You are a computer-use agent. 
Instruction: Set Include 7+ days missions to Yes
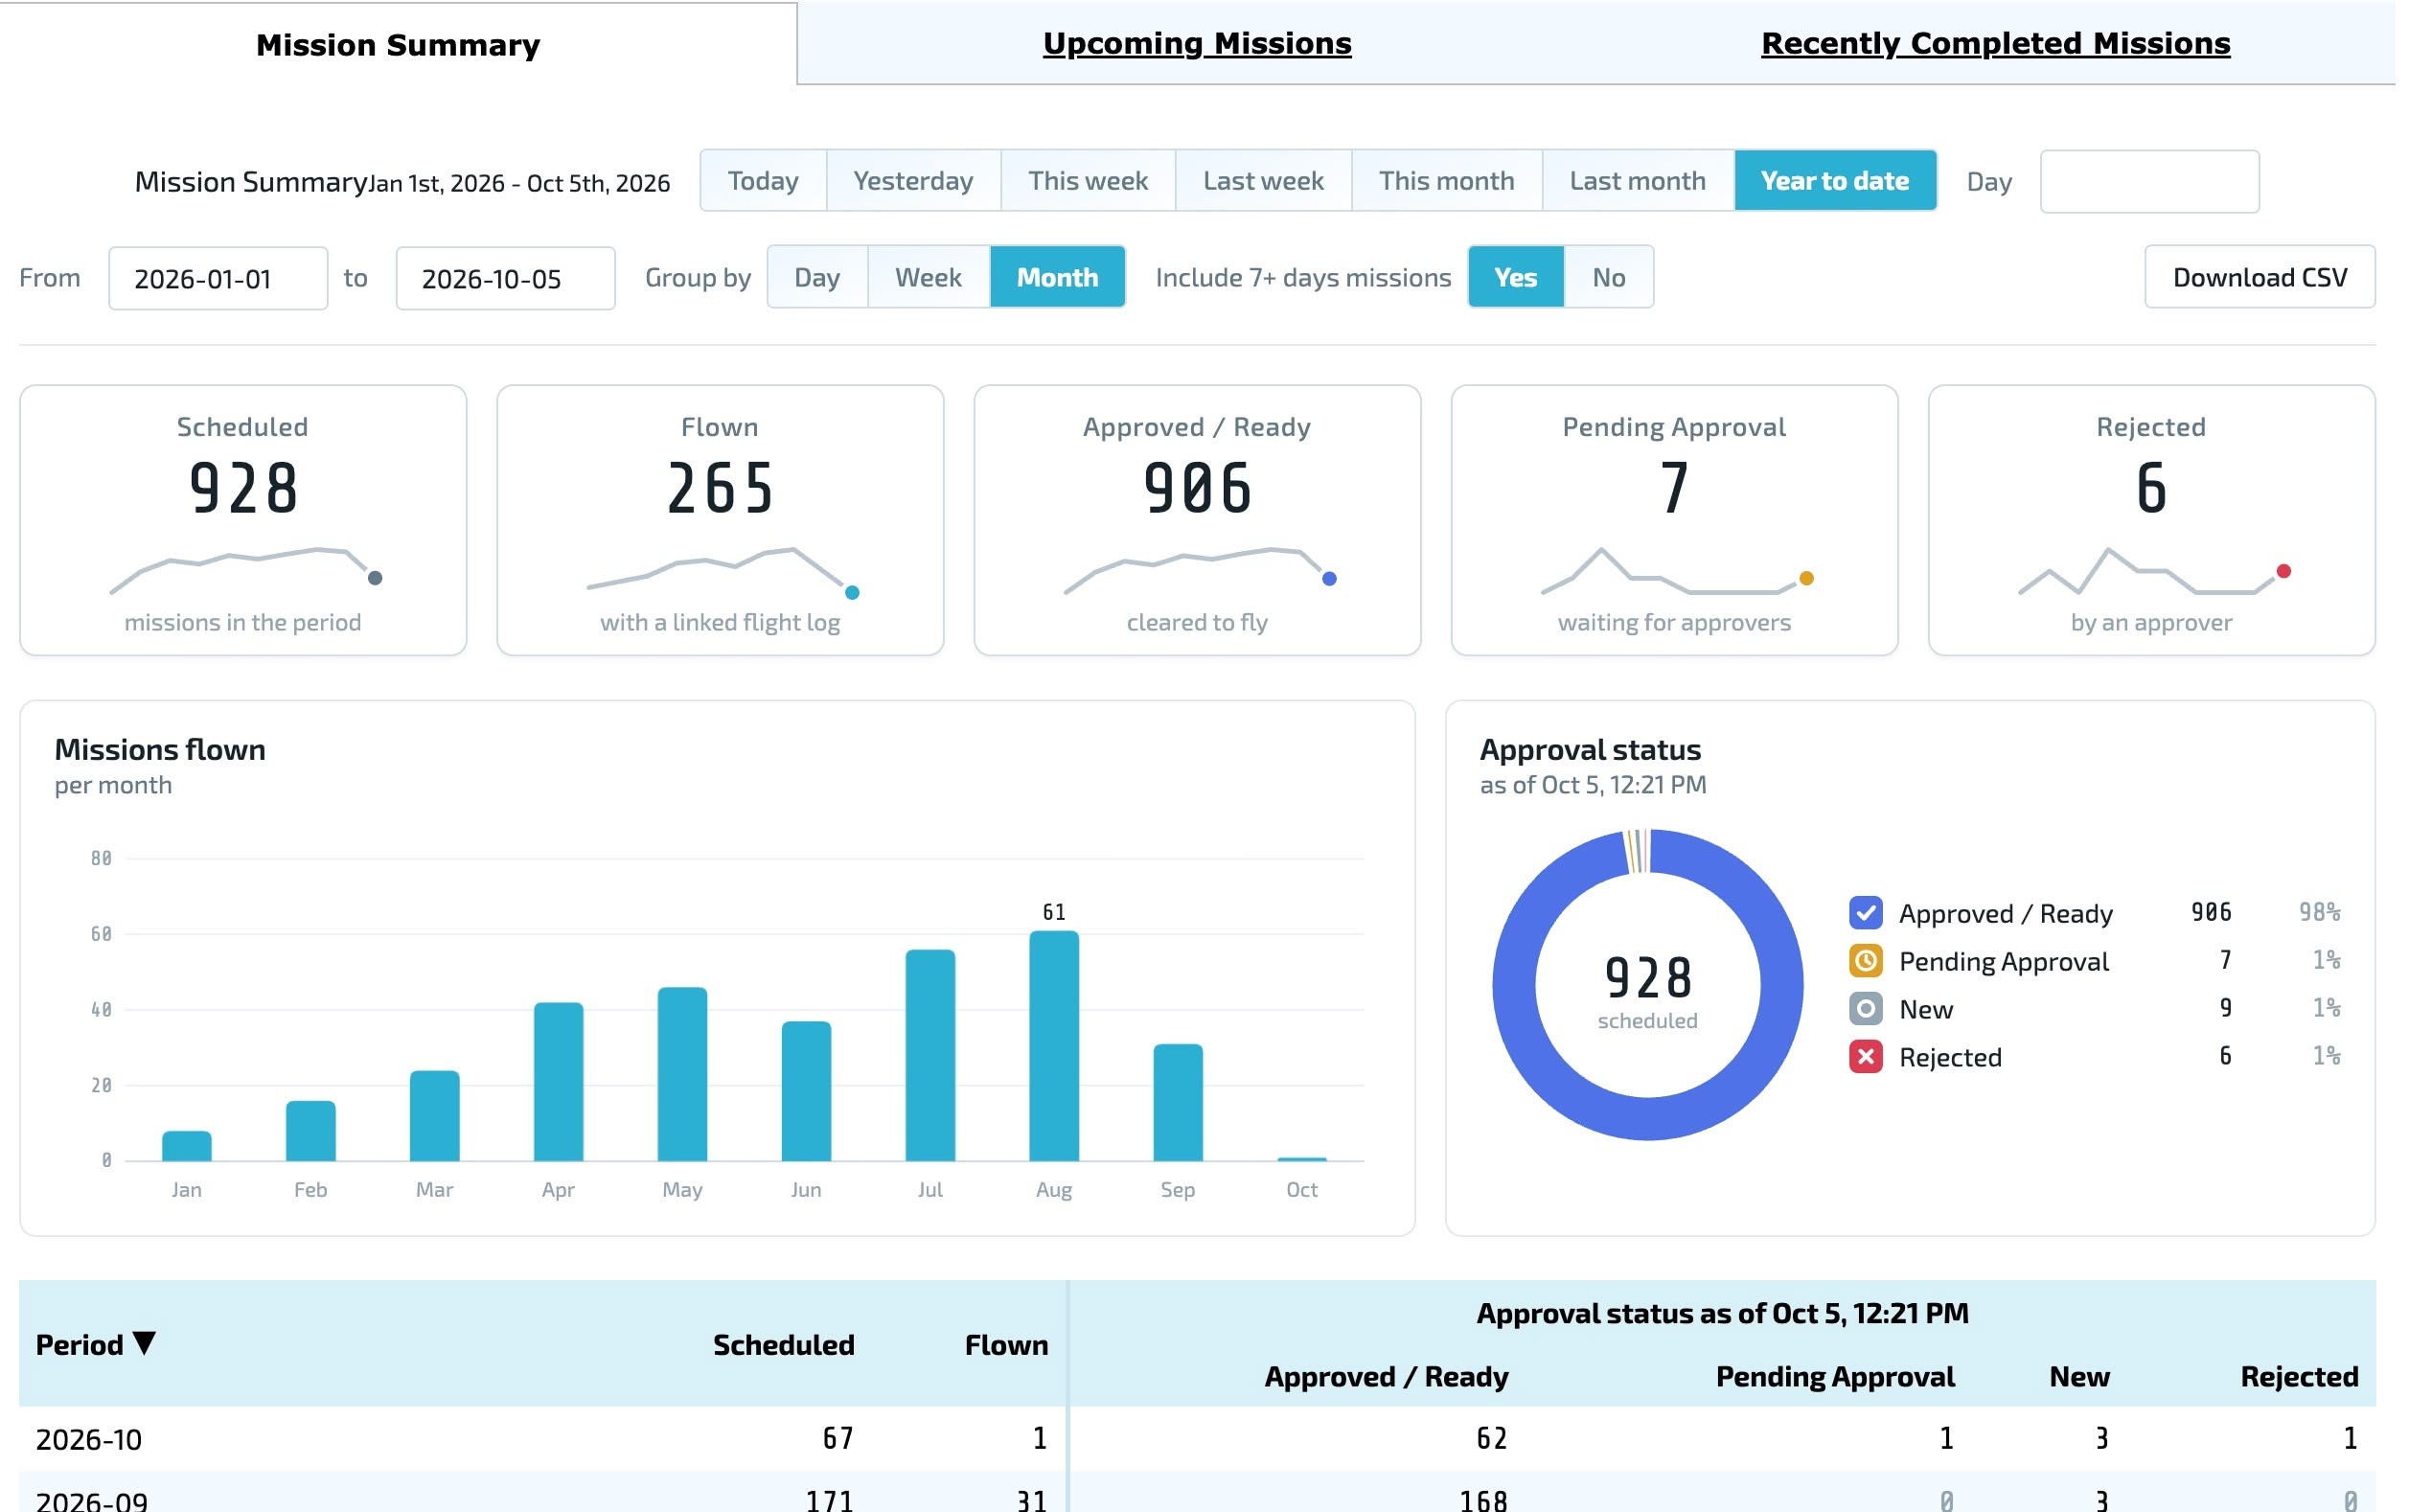pyautogui.click(x=1515, y=277)
